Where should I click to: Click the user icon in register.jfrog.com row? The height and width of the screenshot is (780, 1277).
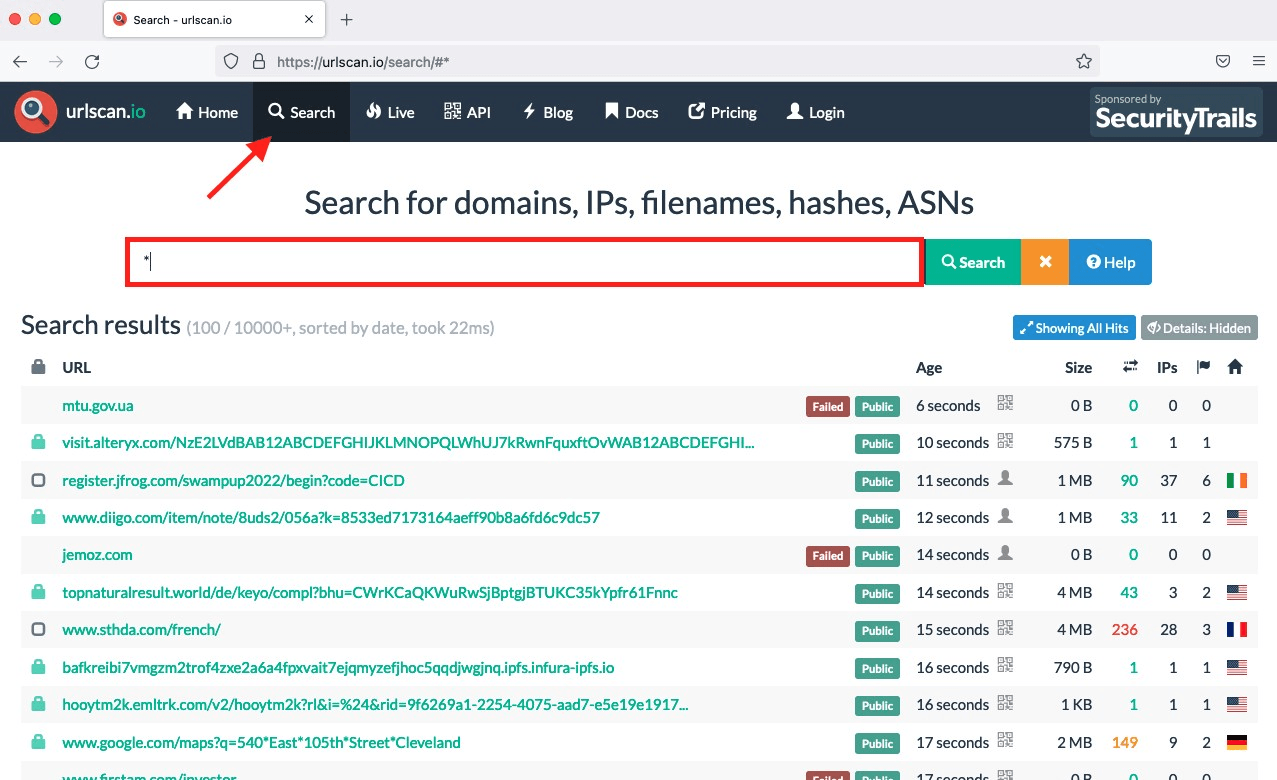1005,479
